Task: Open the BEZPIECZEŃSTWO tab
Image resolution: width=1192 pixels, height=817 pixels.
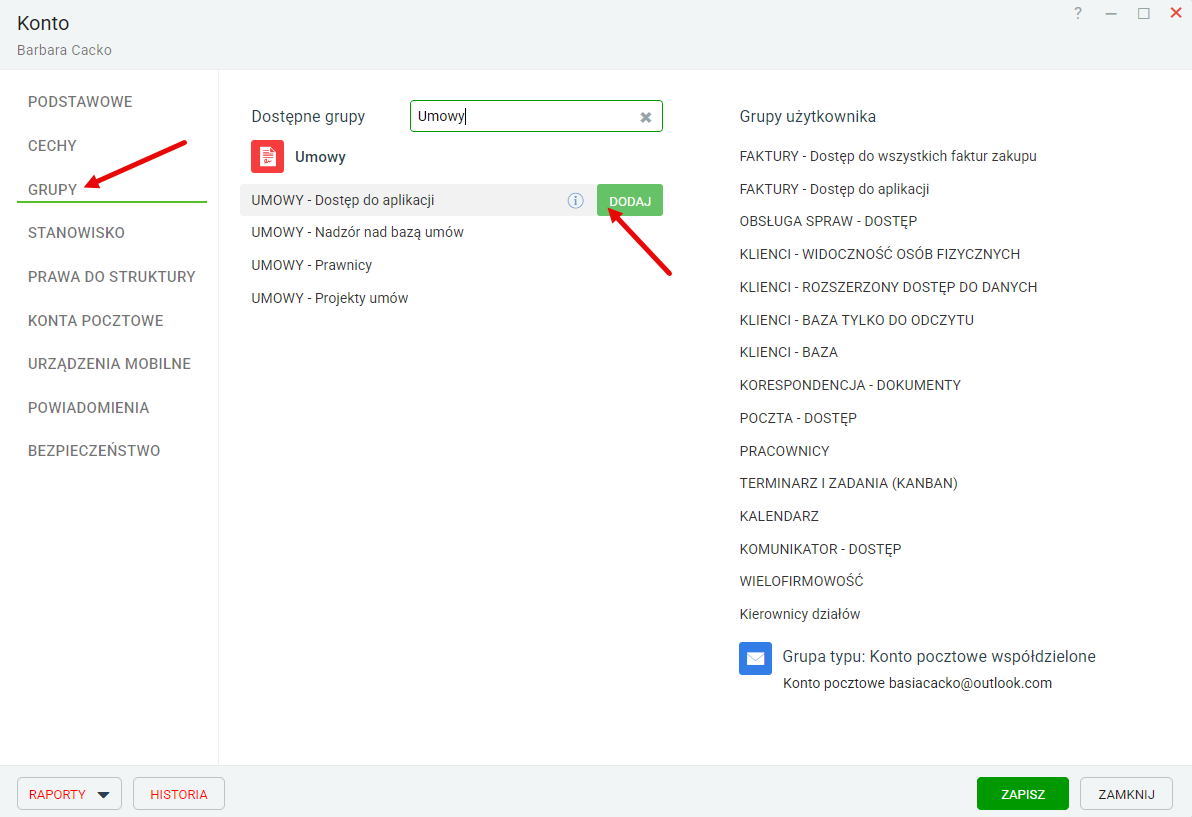Action: tap(94, 451)
